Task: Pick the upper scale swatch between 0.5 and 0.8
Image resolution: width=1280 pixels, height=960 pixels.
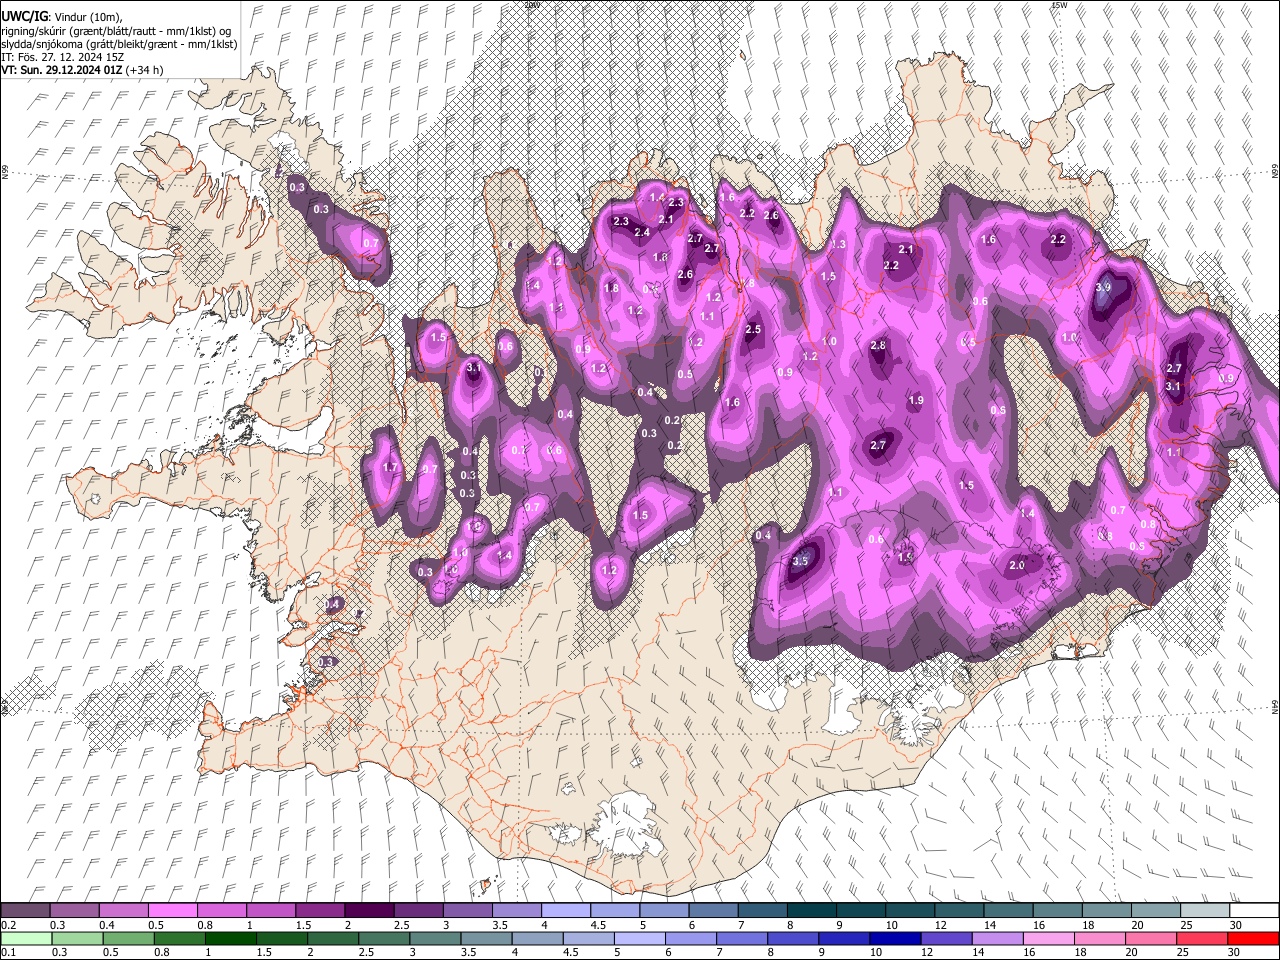Action: (173, 911)
